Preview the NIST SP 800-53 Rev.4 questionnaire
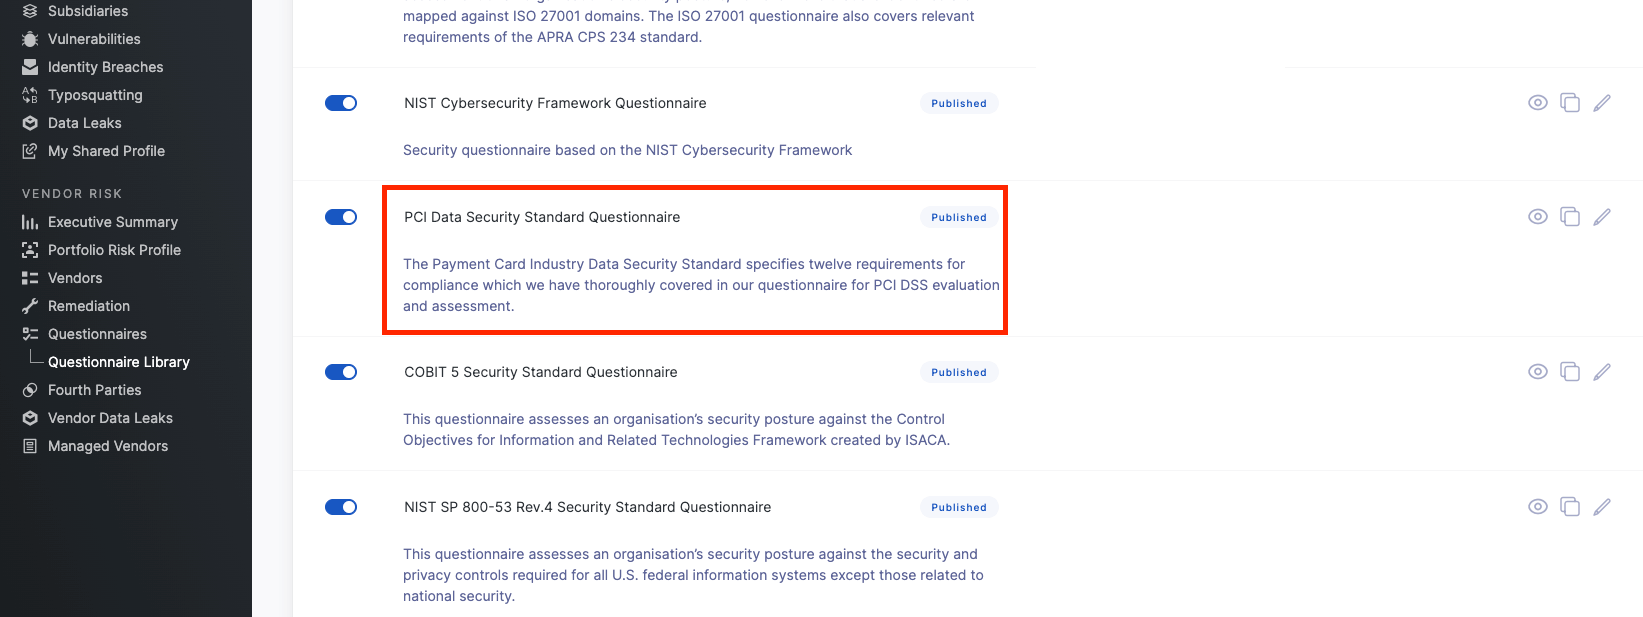1643x617 pixels. (x=1538, y=507)
